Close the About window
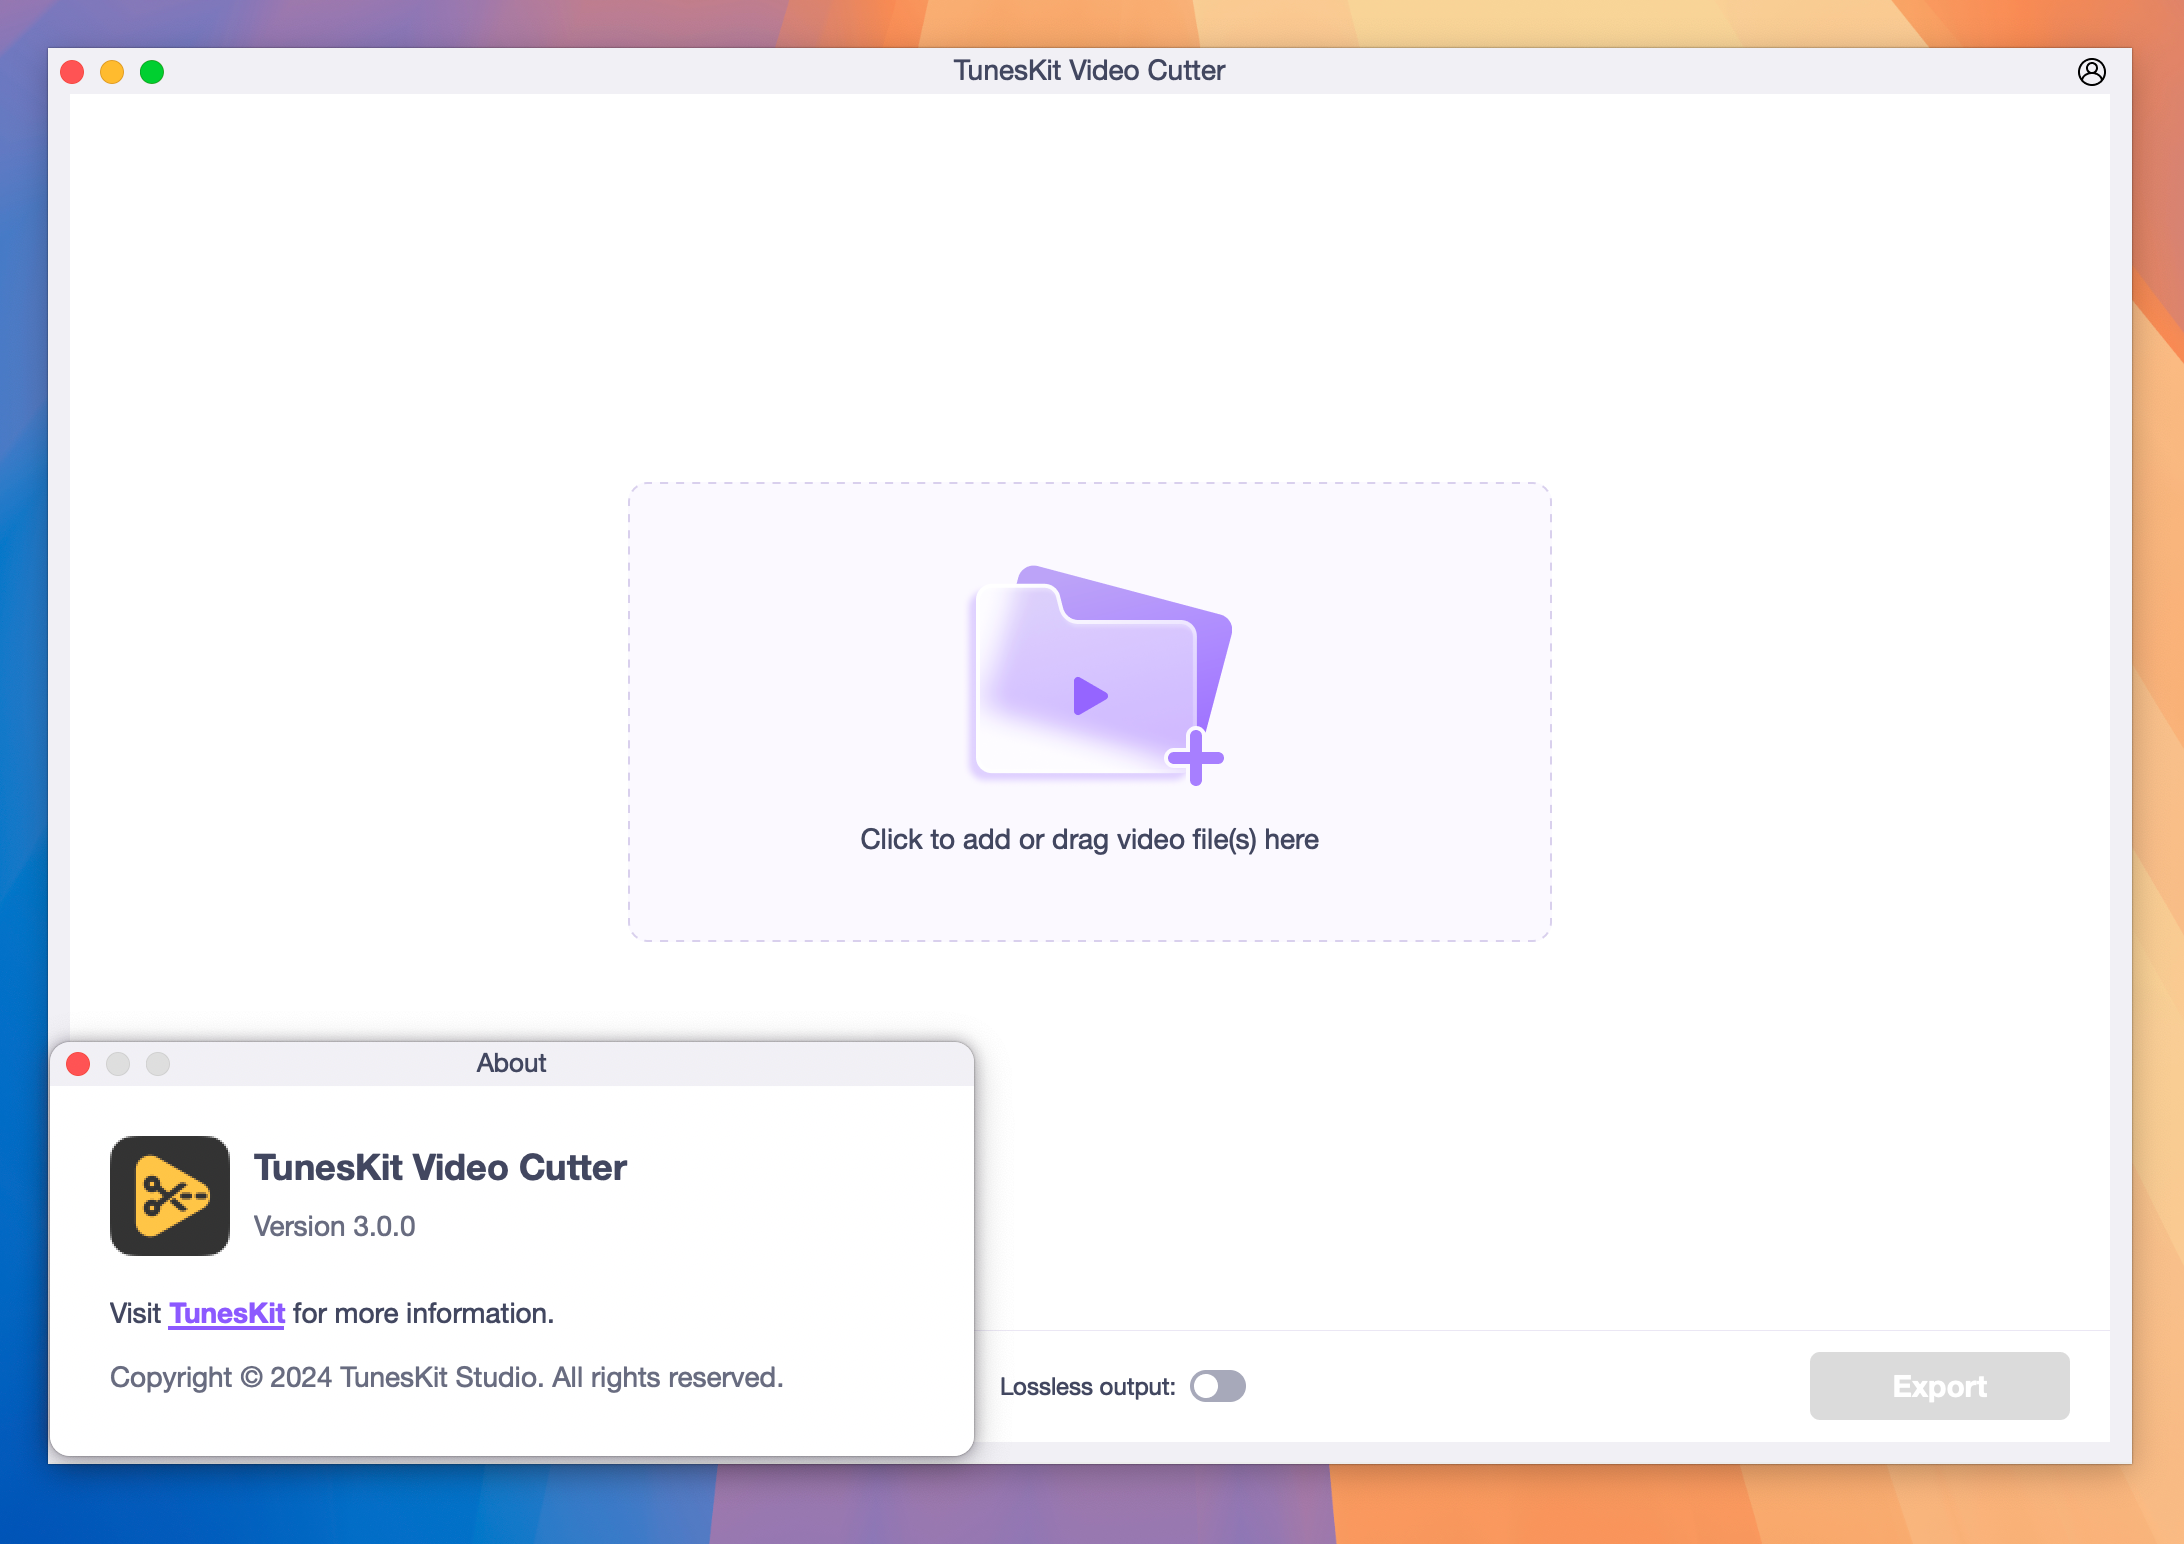Viewport: 2184px width, 1544px height. coord(78,1063)
